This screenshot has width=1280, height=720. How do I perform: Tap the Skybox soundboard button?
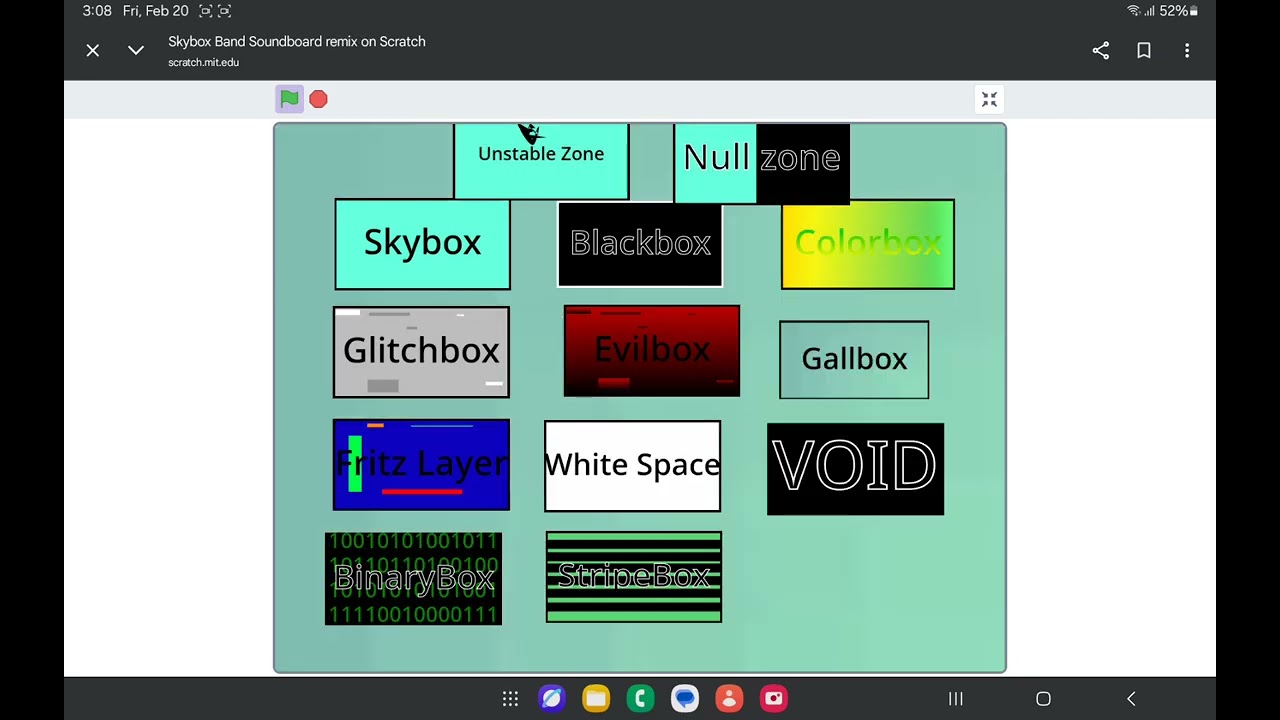click(422, 244)
